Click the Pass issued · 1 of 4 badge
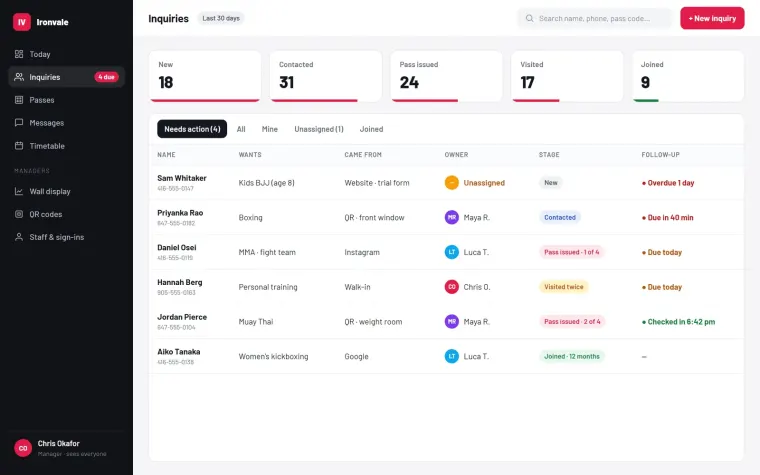The height and width of the screenshot is (475, 760). 571,252
